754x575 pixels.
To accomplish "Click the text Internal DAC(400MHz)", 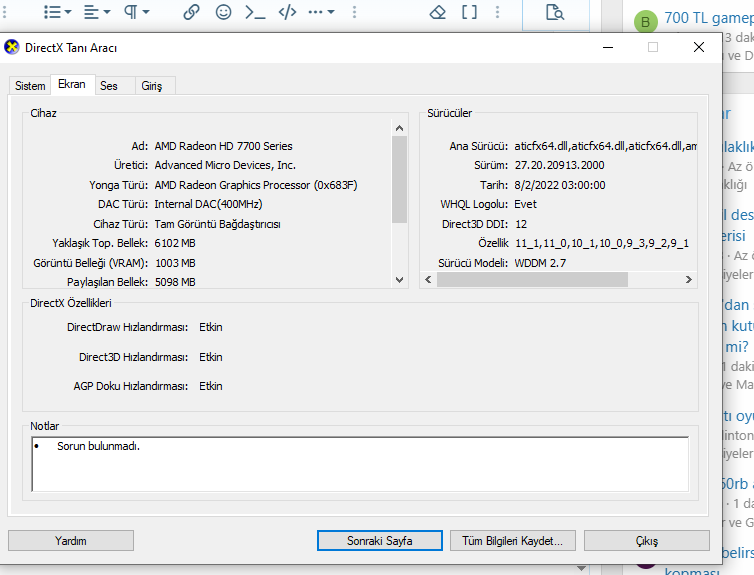I will (x=208, y=204).
